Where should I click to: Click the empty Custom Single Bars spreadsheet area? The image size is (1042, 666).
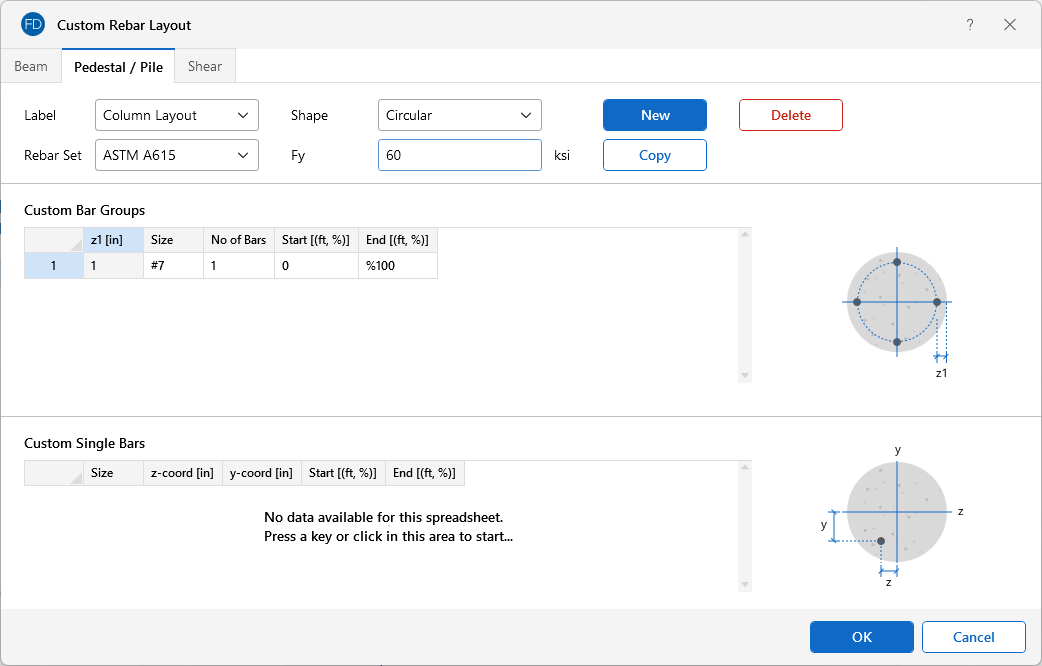pos(388,527)
